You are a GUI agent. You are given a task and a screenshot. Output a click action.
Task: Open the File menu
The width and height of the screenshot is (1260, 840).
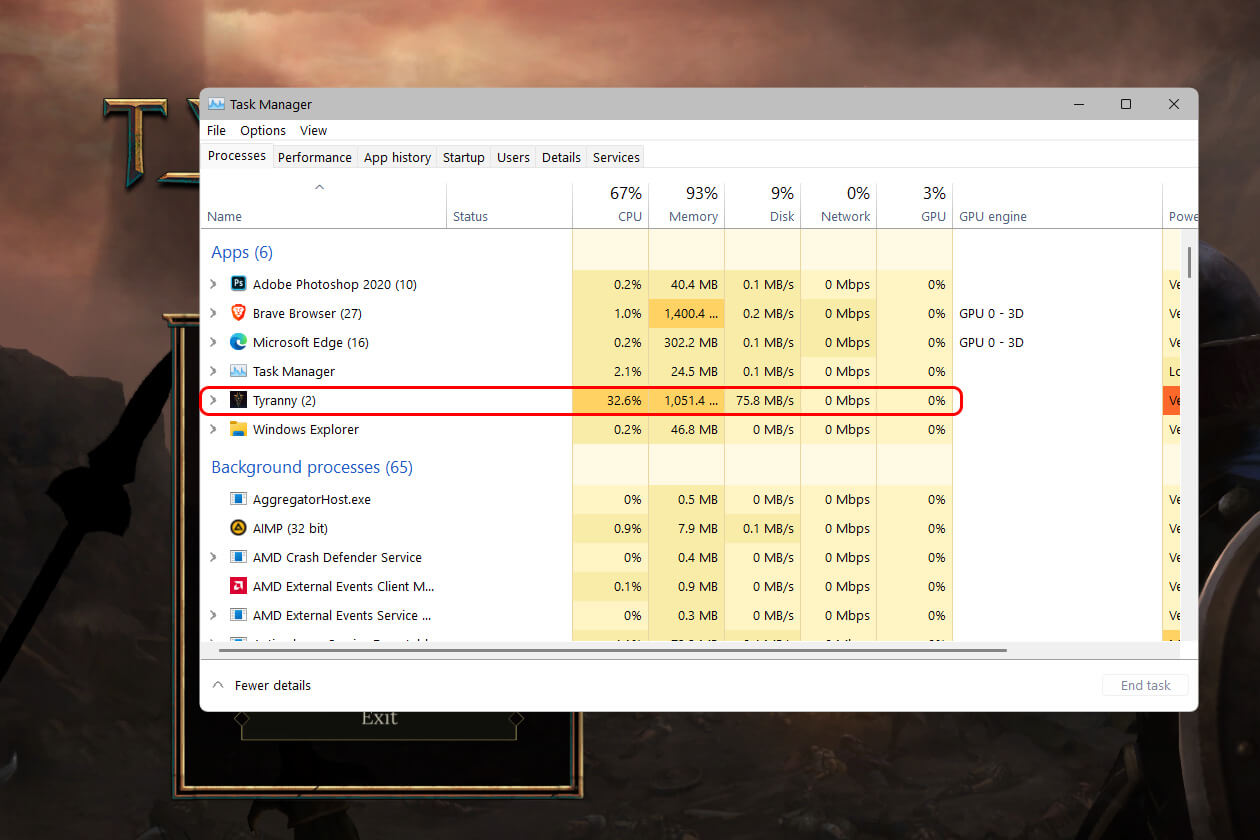click(x=216, y=131)
